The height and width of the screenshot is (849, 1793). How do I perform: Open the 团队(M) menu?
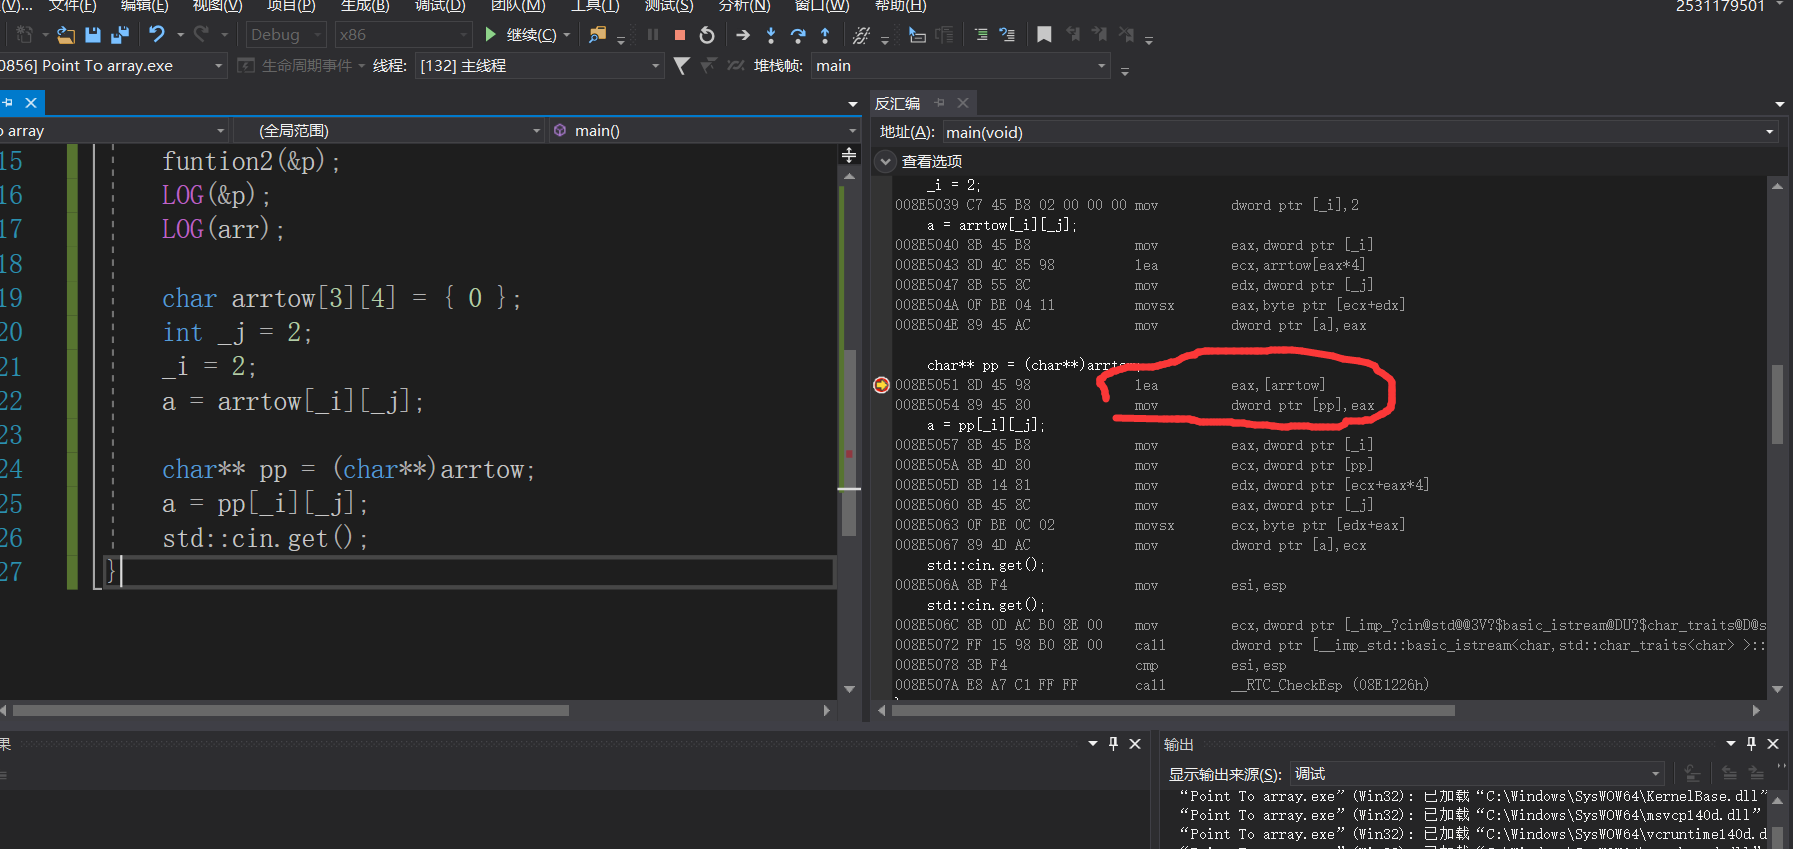tap(518, 6)
